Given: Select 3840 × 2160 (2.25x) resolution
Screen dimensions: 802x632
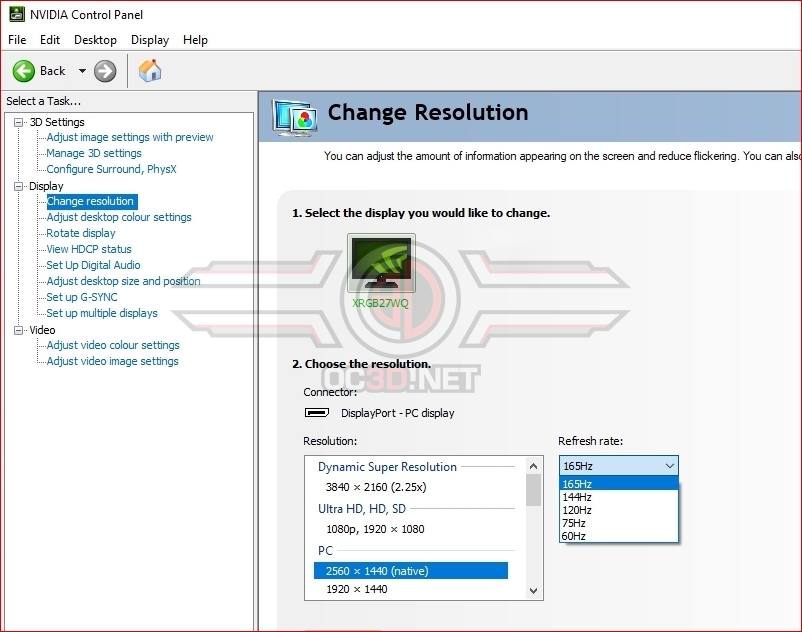Looking at the screenshot, I should (x=376, y=487).
